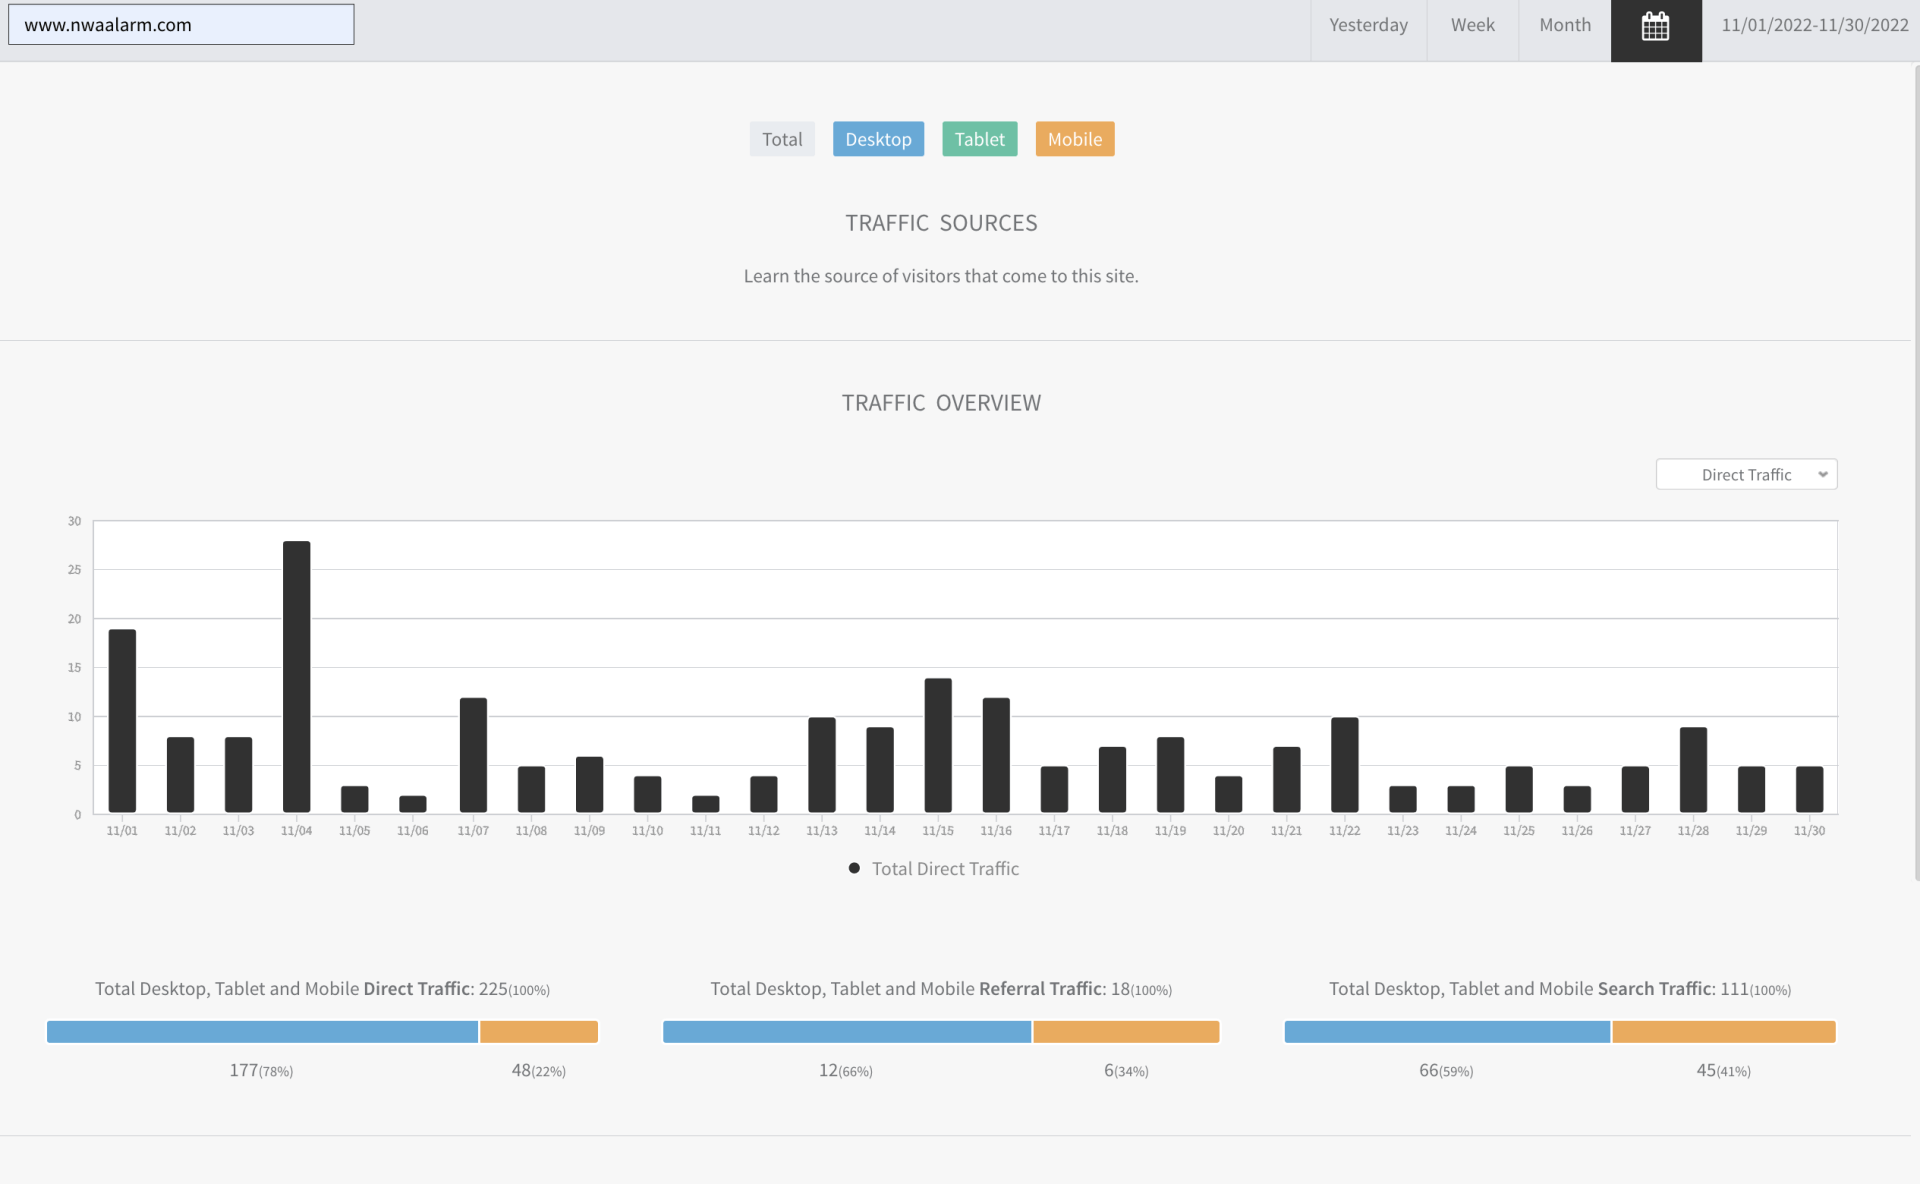Click the www.nwaalarm.com site input field
This screenshot has width=1920, height=1184.
pos(181,25)
